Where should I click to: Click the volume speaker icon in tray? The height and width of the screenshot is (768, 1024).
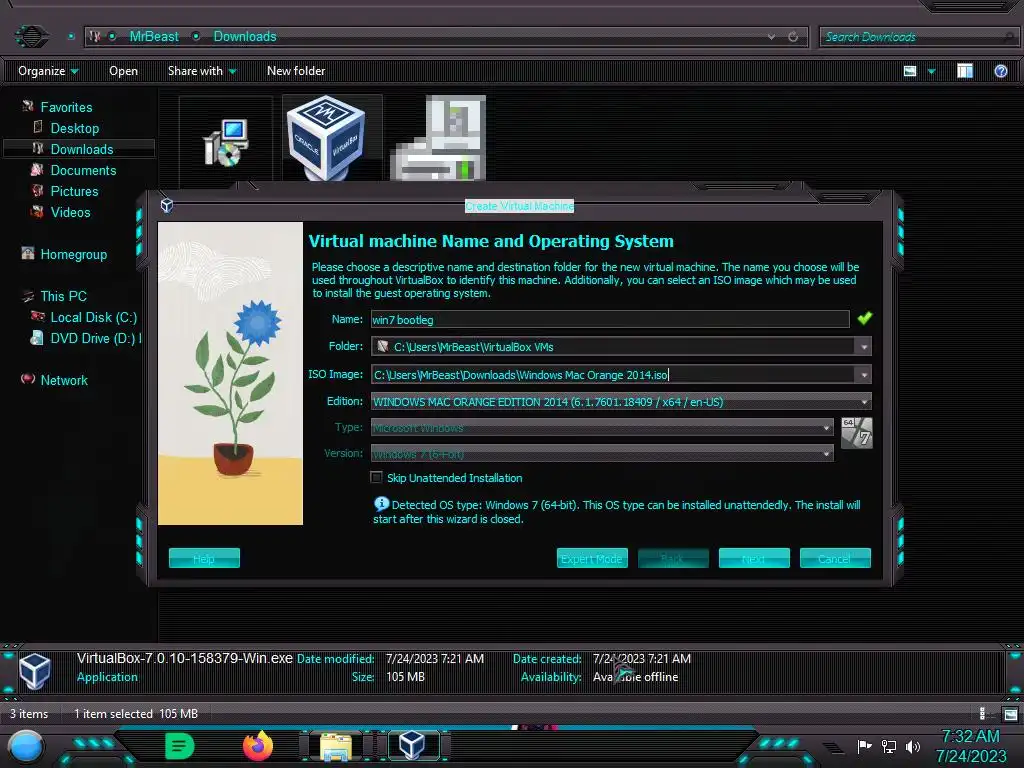(x=912, y=746)
